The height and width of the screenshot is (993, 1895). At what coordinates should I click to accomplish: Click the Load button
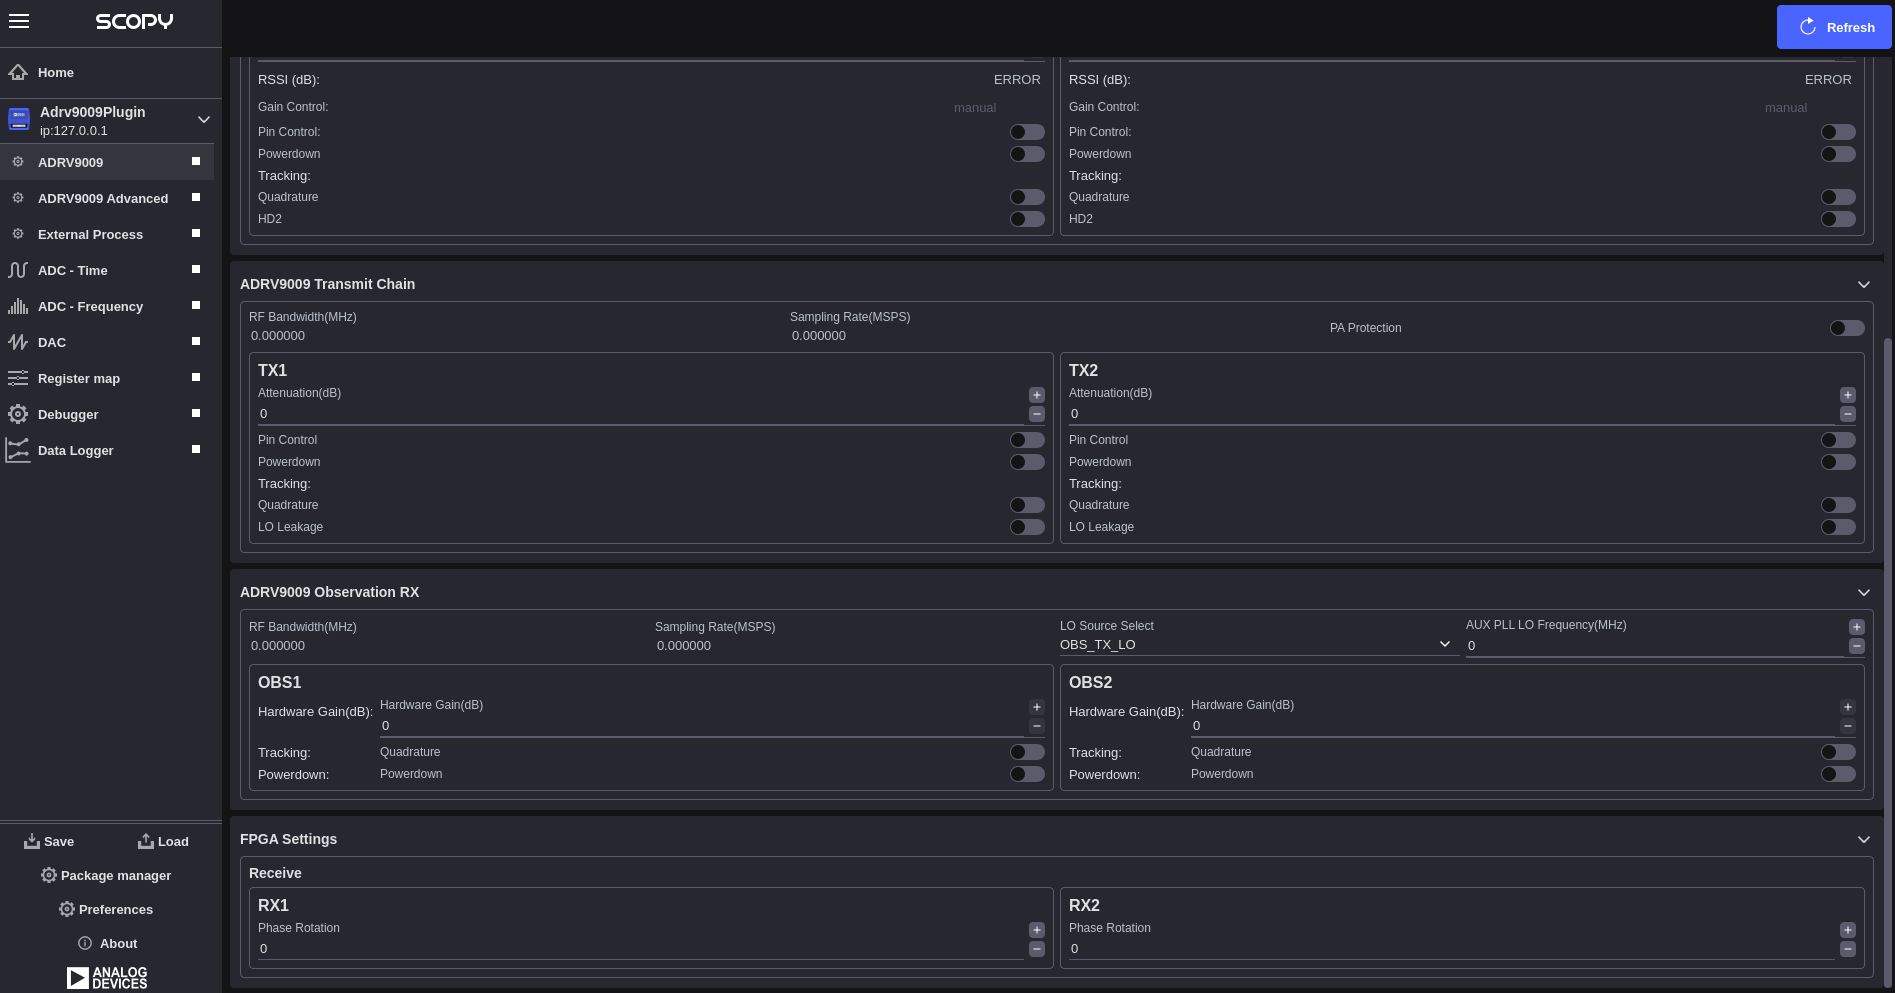pyautogui.click(x=163, y=841)
